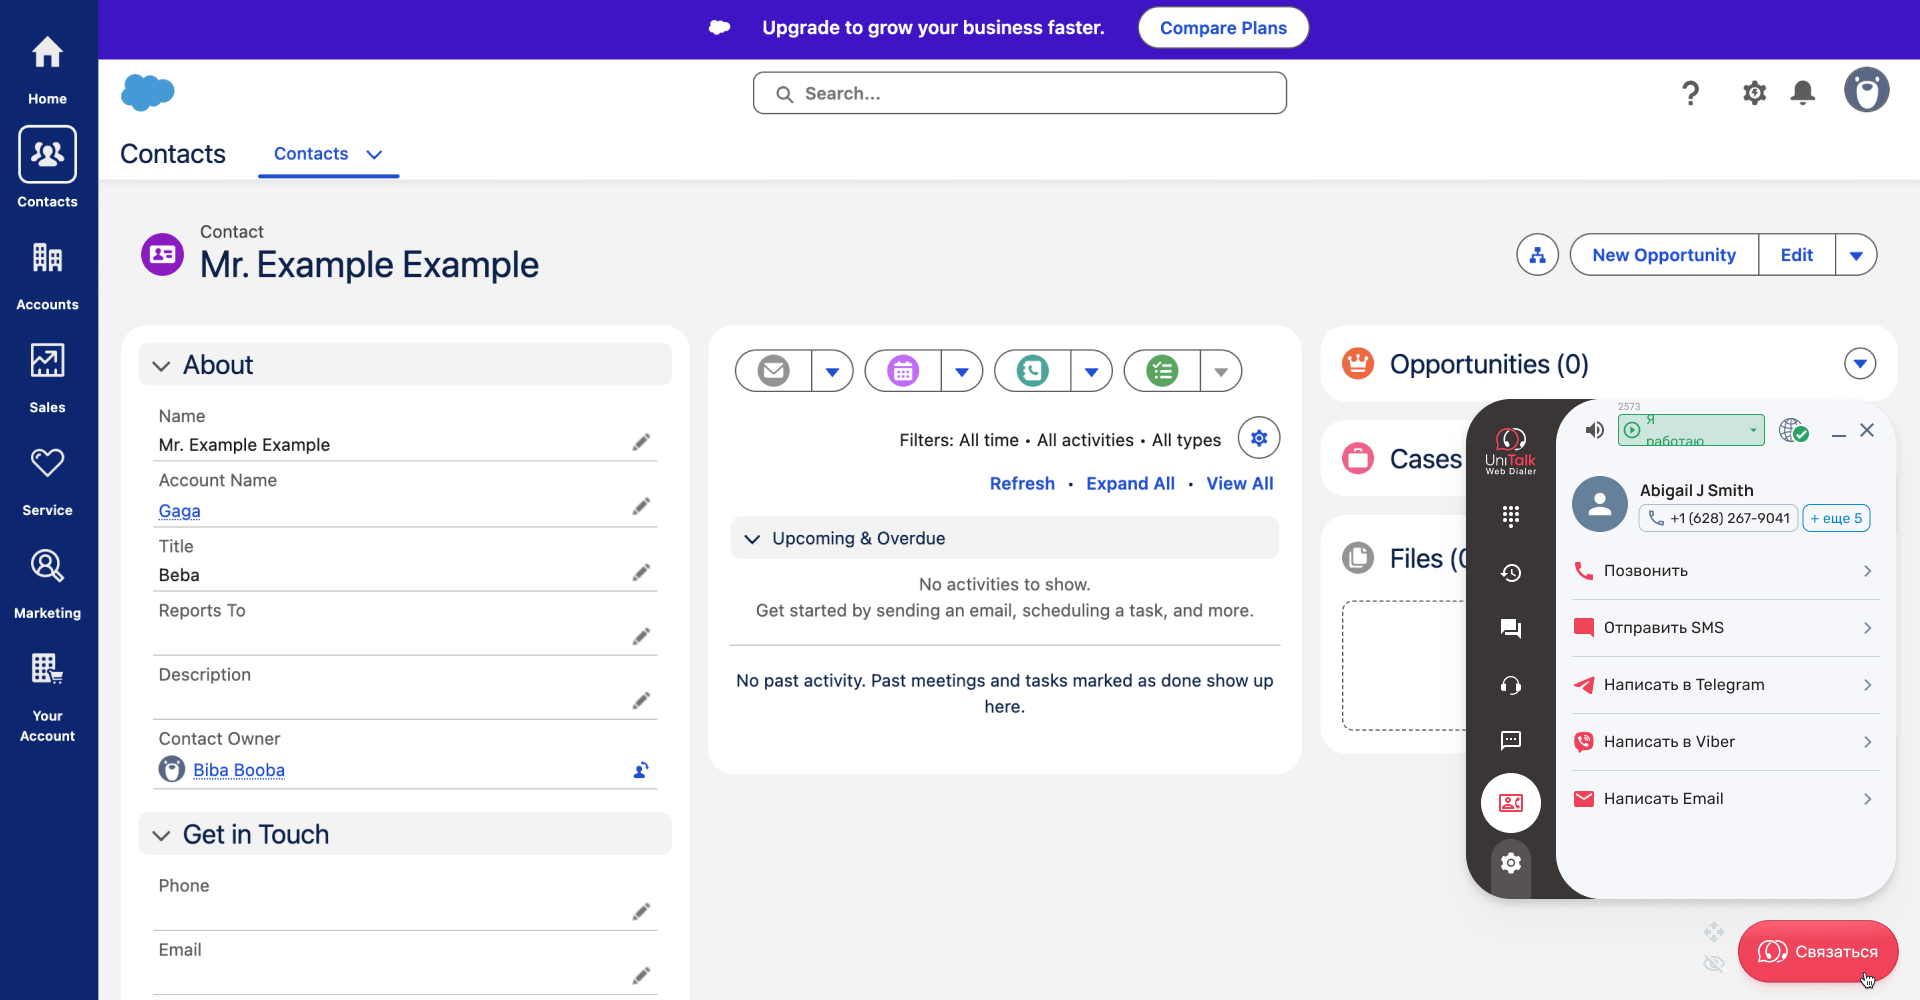This screenshot has height=1000, width=1920.
Task: Collapse the Get in Touch section
Action: click(161, 835)
